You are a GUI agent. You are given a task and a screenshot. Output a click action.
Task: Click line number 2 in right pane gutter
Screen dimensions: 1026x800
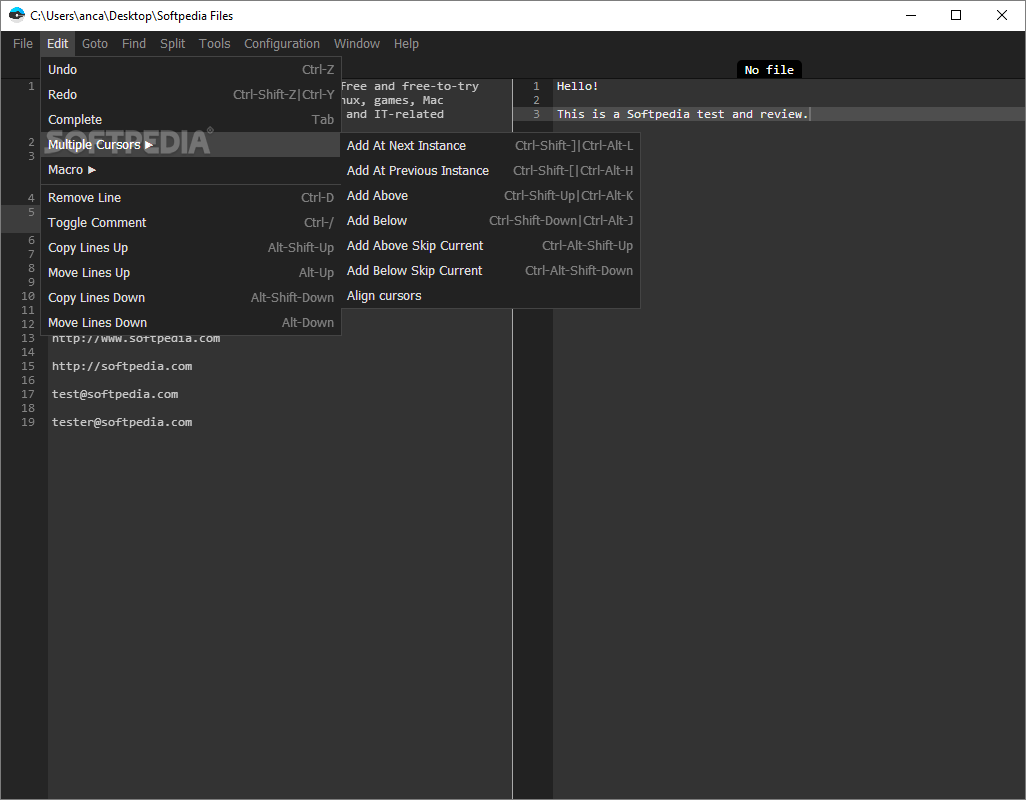tap(537, 100)
